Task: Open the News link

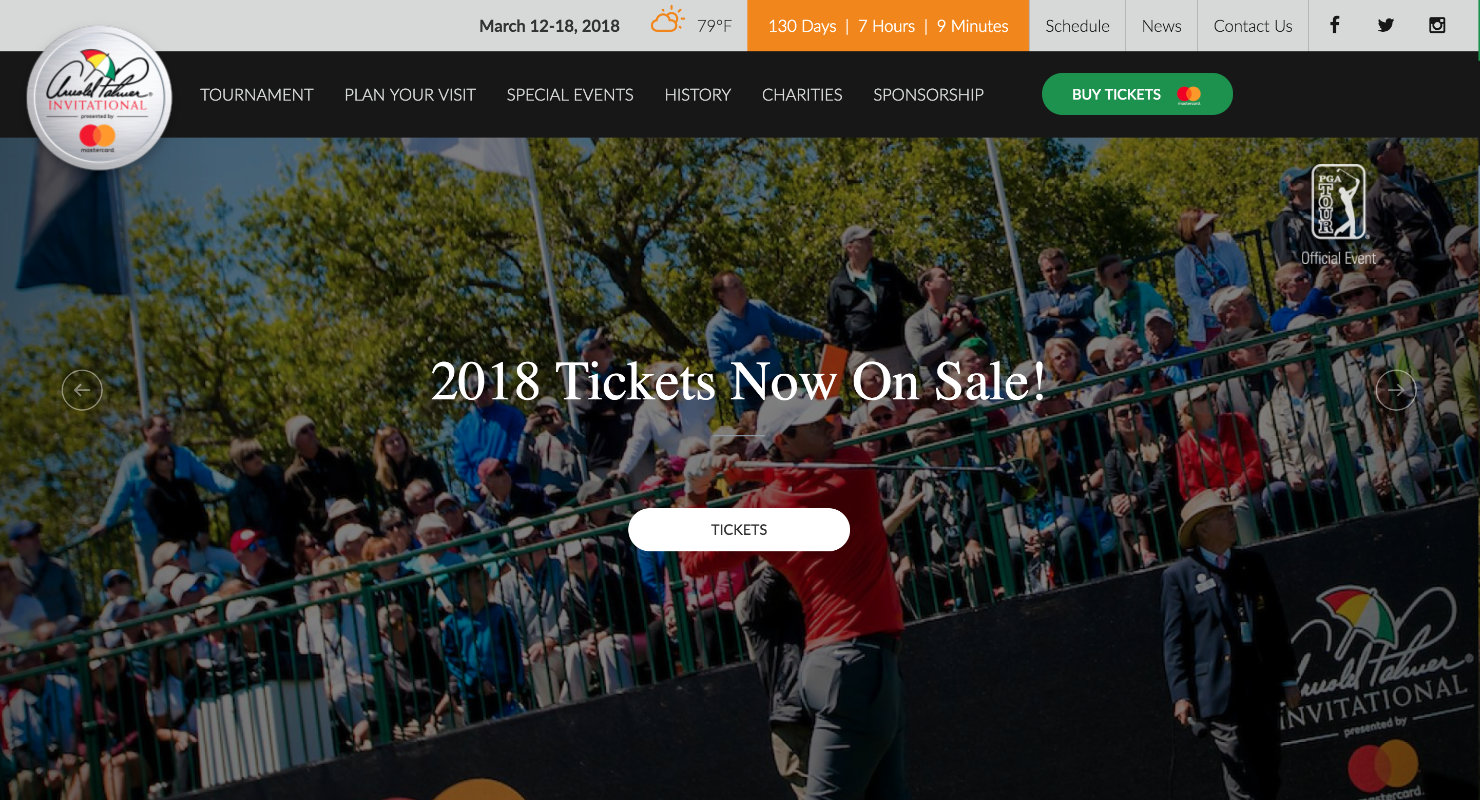Action: 1161,26
